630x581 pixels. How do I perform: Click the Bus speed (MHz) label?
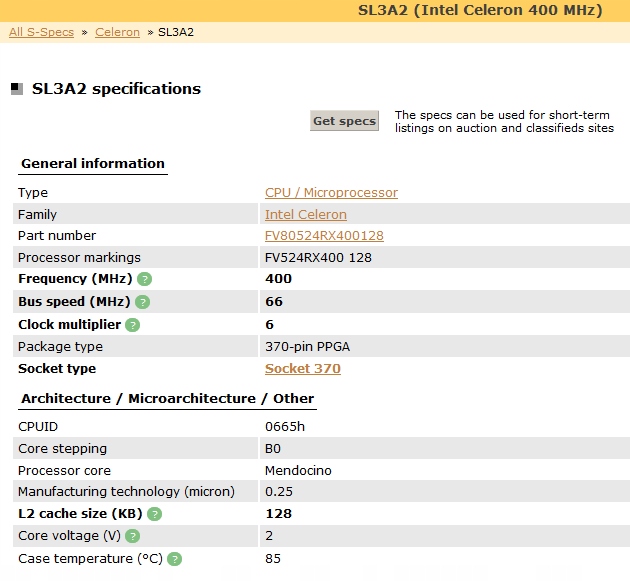click(x=74, y=302)
